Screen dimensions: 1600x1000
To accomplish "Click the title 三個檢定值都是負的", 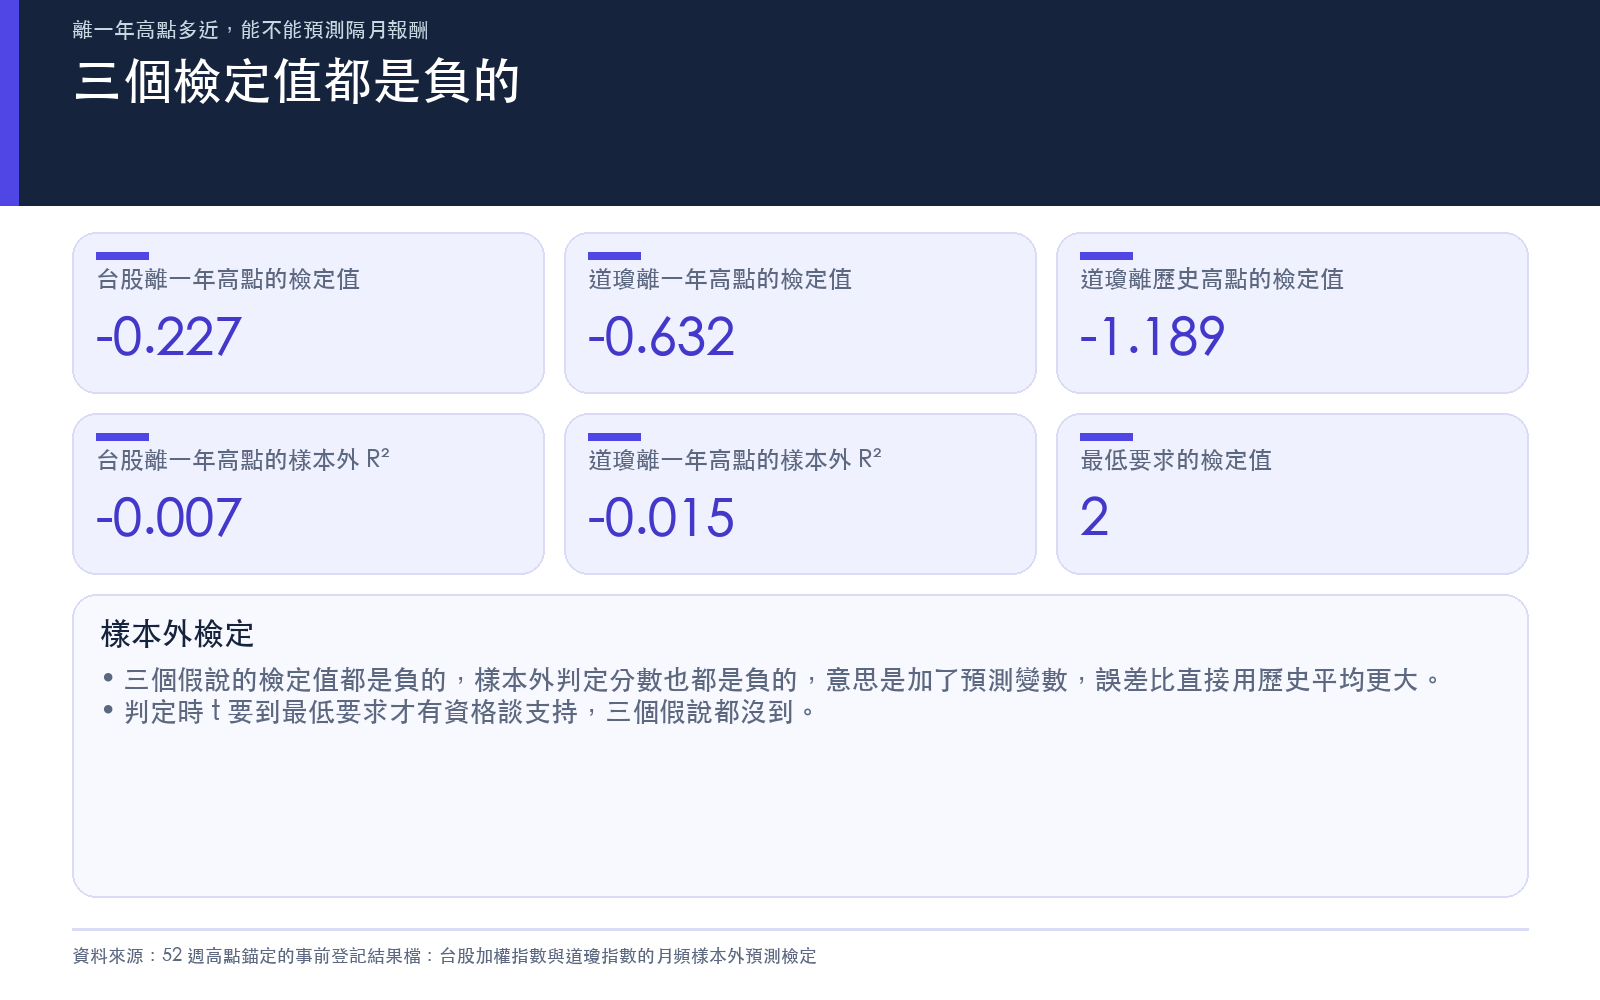I will [297, 81].
